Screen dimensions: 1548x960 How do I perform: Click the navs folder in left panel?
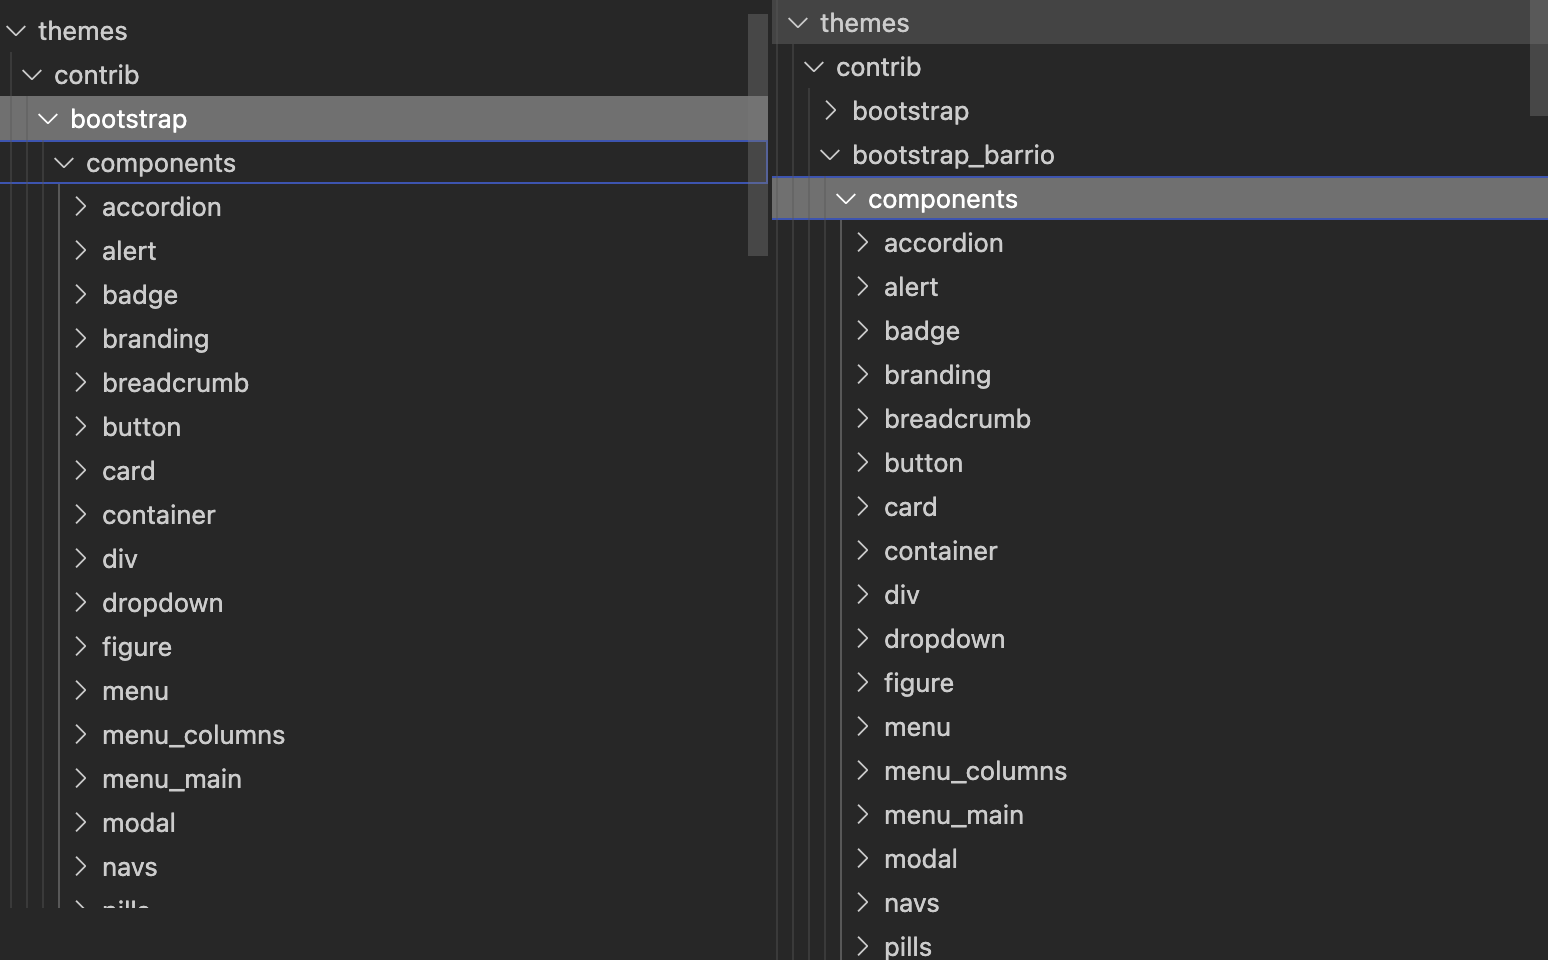pyautogui.click(x=129, y=867)
